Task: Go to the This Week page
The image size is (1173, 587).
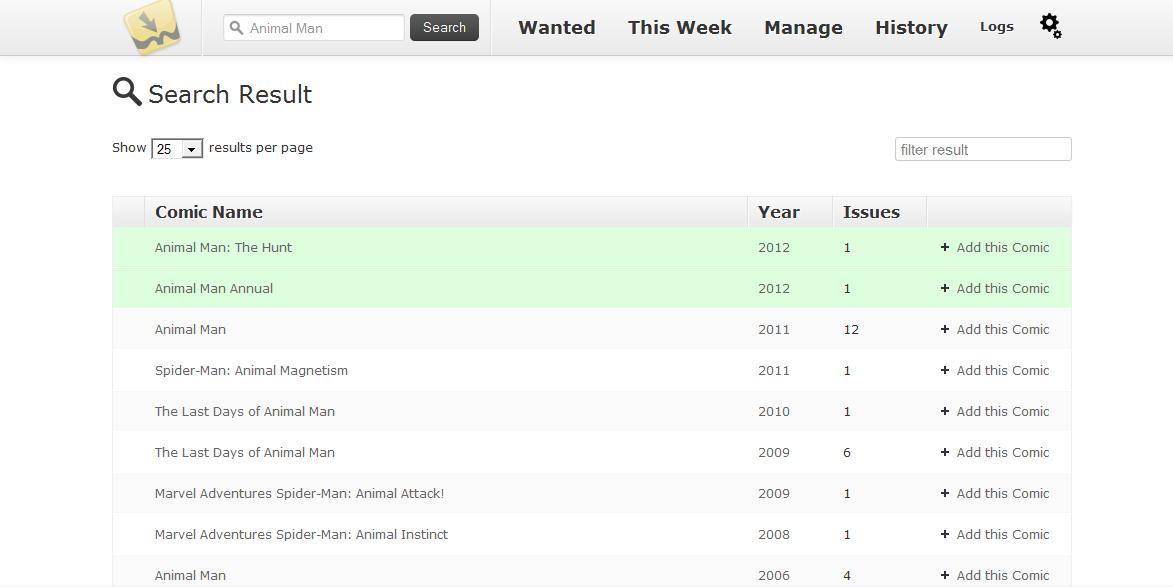Action: (x=679, y=28)
